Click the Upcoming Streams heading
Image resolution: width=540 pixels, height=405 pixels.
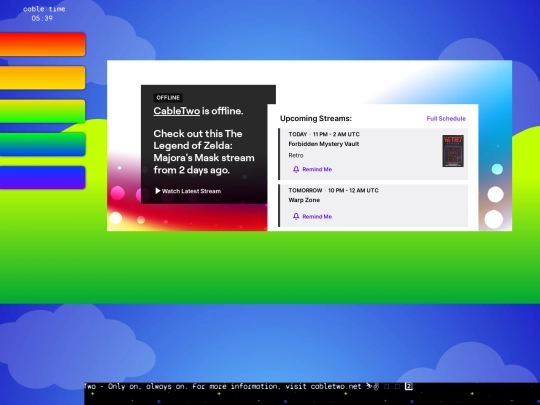click(316, 118)
